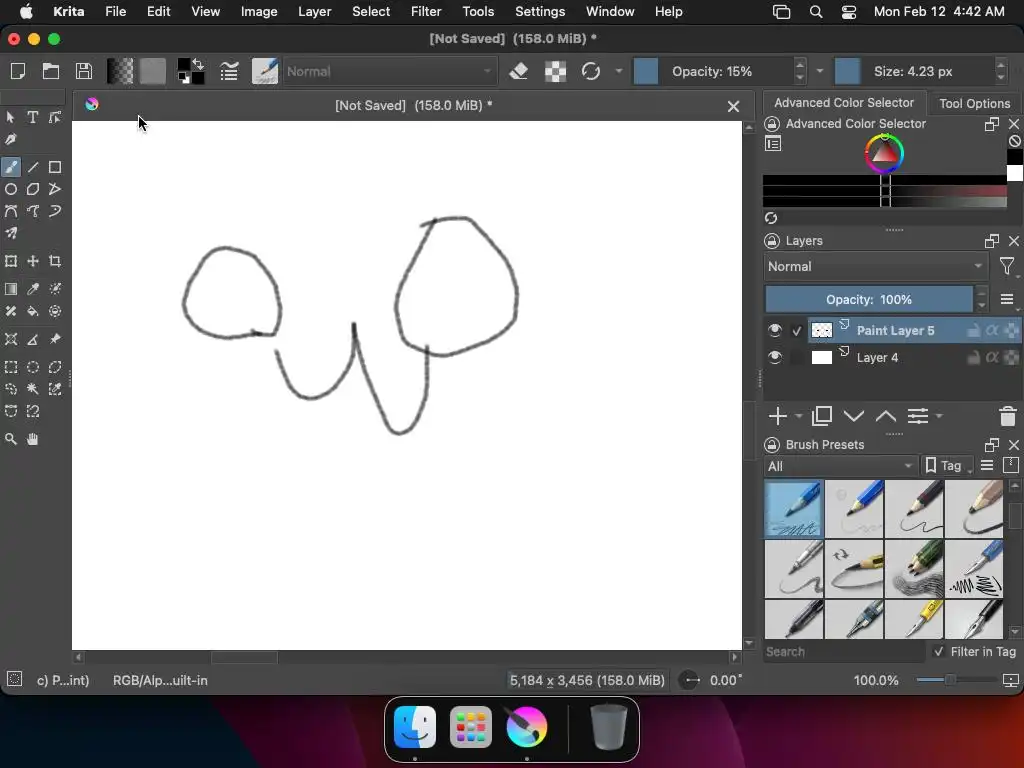Open the Layers blending mode dropdown

[x=875, y=266]
